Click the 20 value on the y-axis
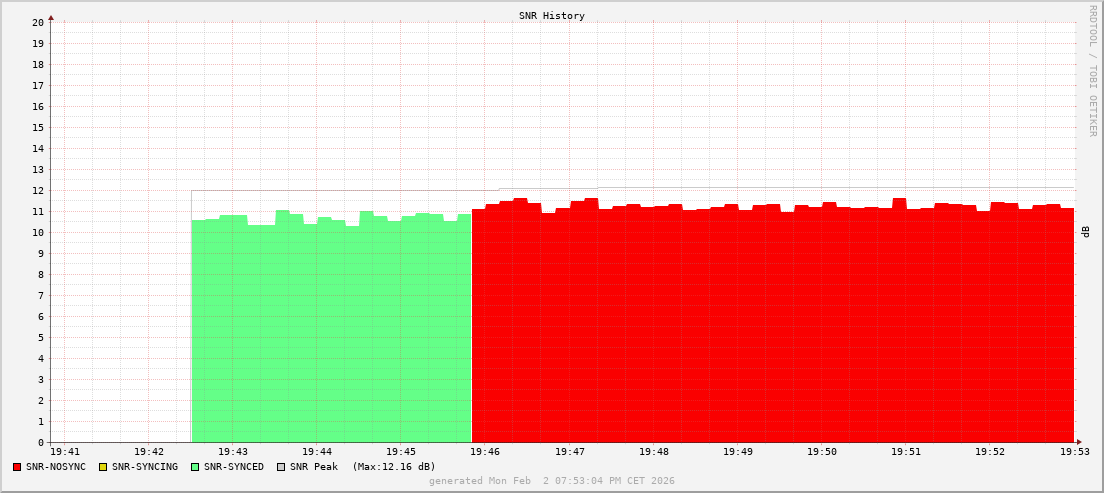1104x493 pixels. click(x=38, y=22)
